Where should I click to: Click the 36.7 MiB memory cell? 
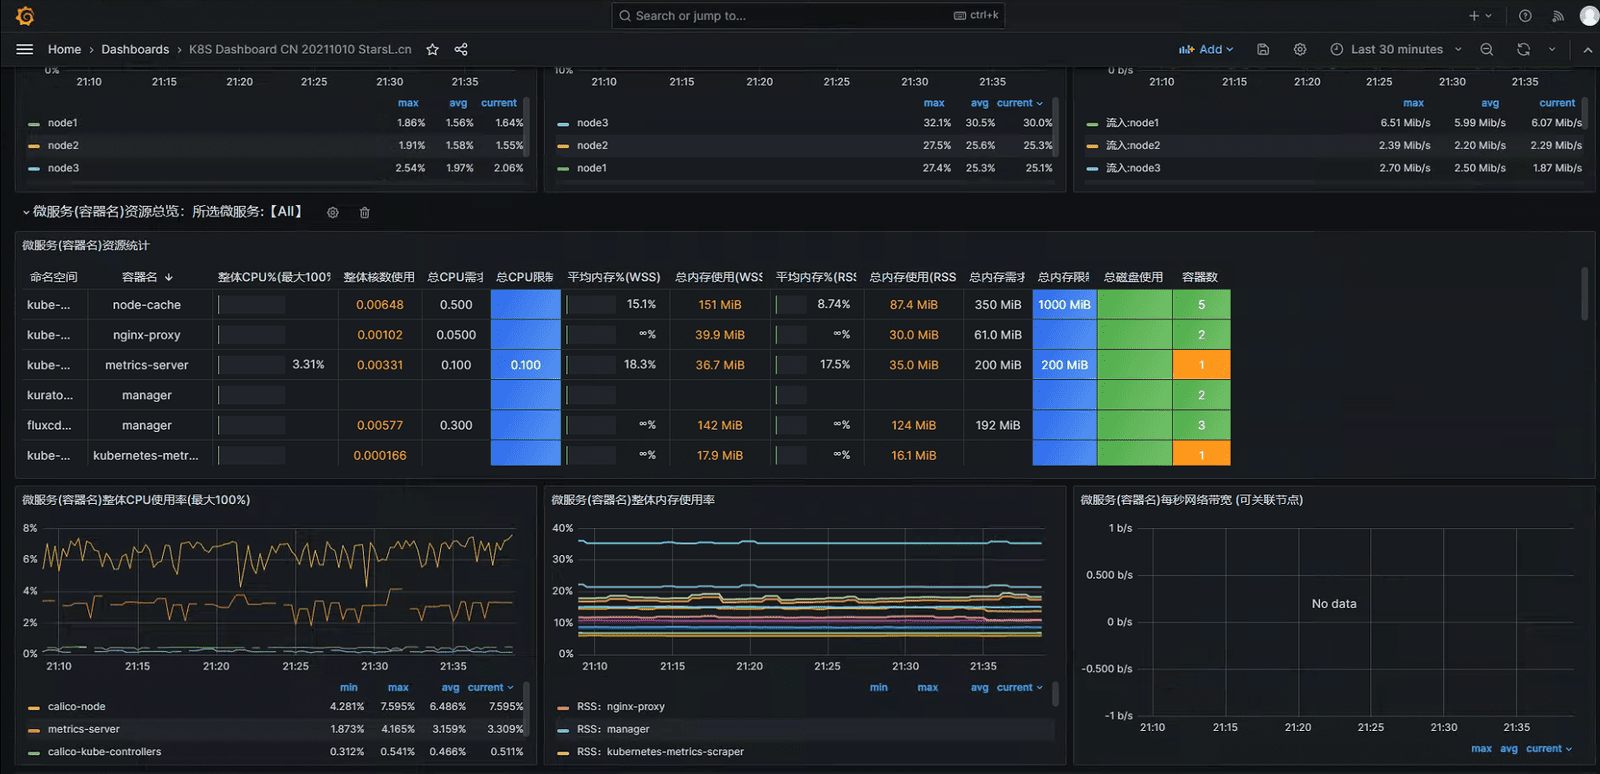coord(720,365)
